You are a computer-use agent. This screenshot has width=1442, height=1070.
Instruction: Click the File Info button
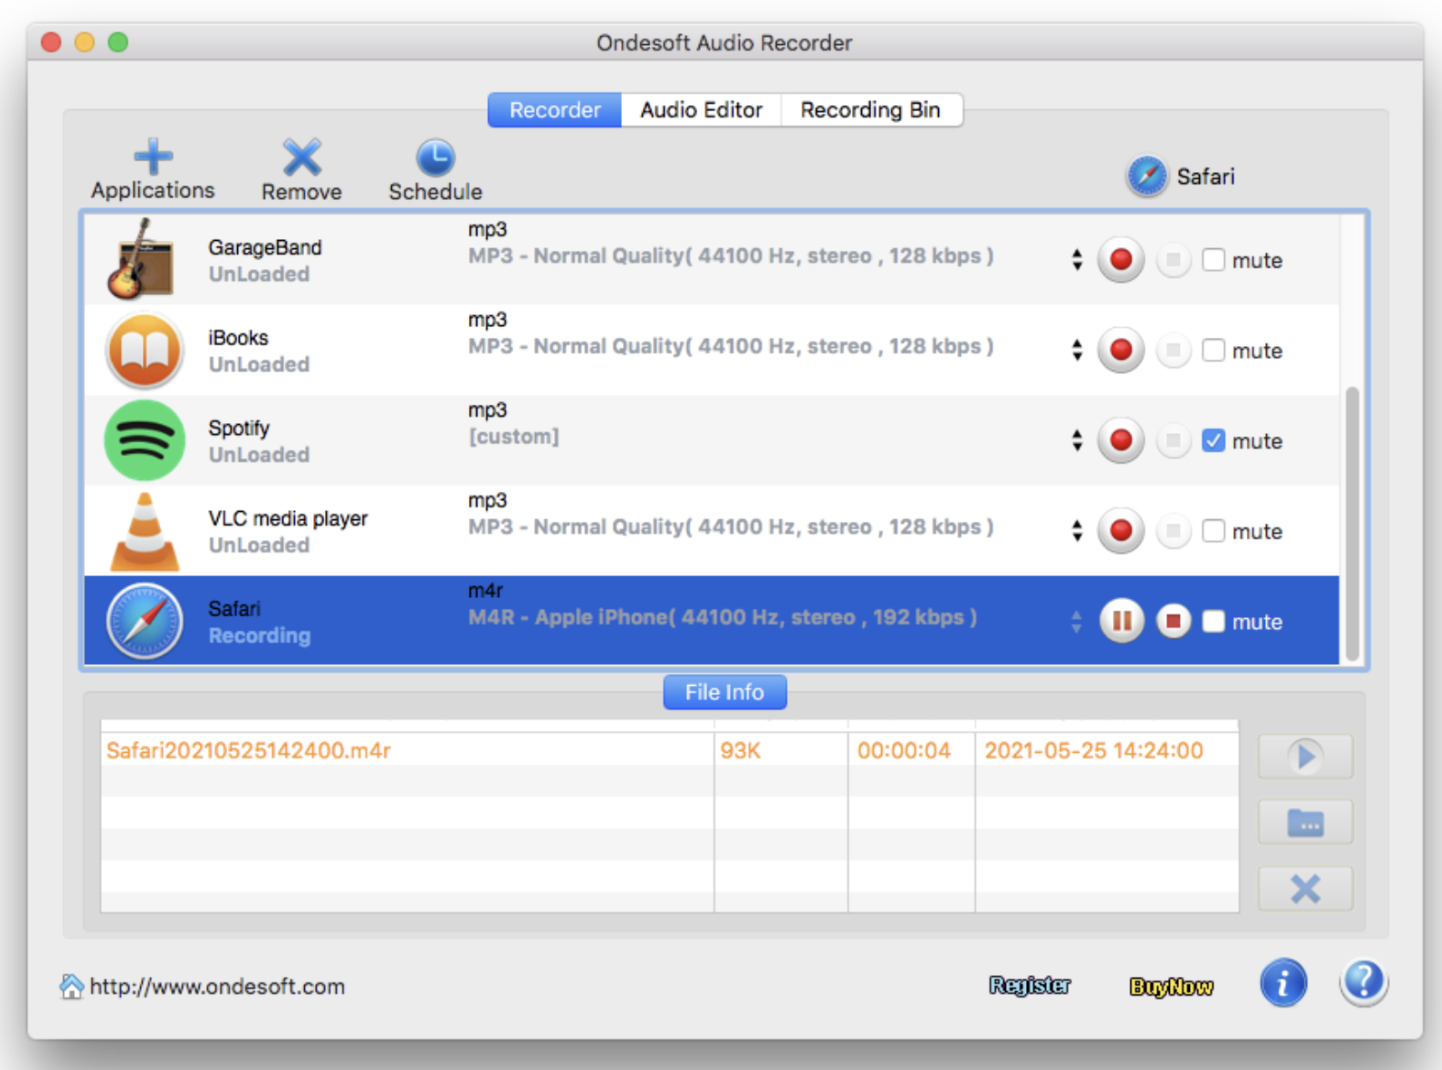tap(724, 692)
